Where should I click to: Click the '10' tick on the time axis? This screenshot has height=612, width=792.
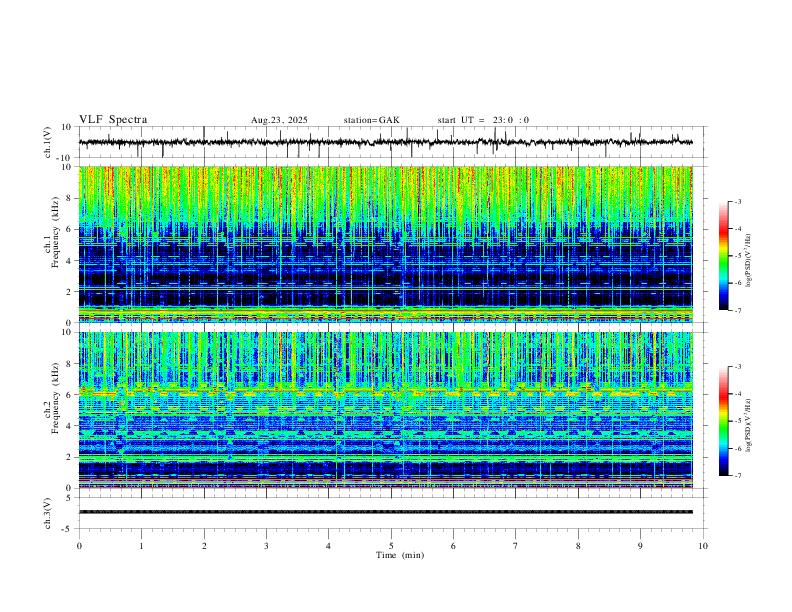tap(703, 546)
